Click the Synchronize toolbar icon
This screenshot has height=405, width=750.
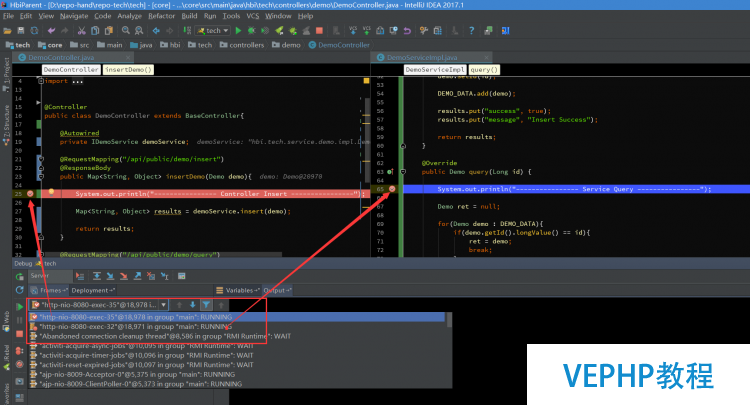pos(34,31)
